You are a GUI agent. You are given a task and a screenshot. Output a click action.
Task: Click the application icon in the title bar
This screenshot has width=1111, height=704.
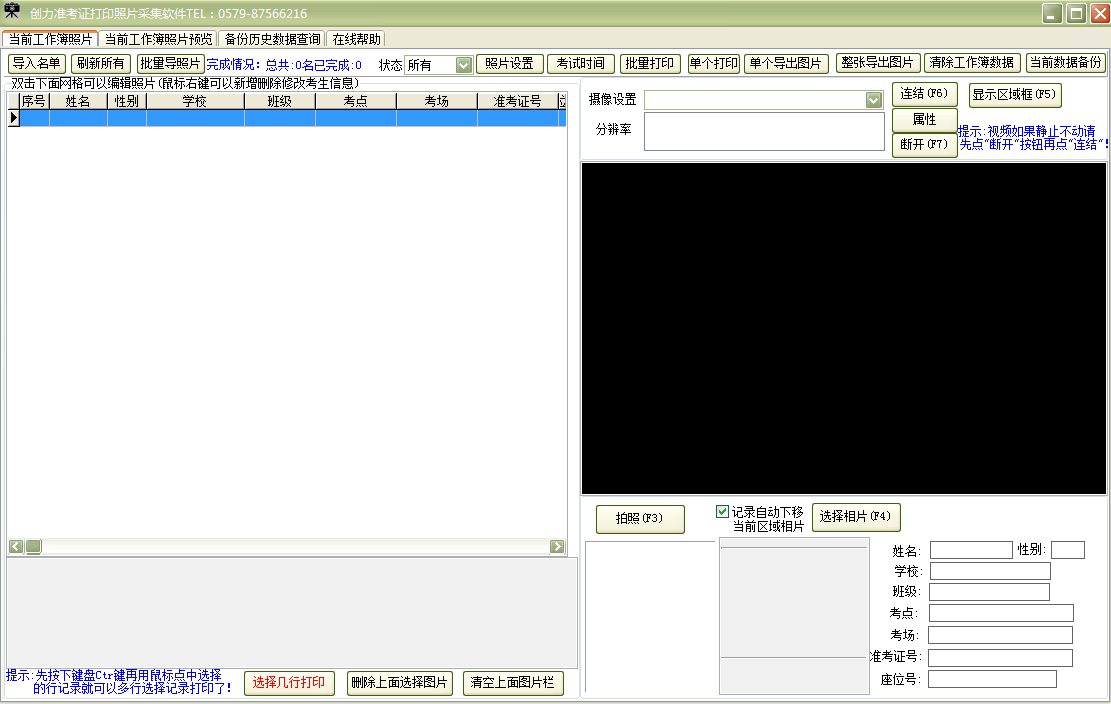coord(13,12)
